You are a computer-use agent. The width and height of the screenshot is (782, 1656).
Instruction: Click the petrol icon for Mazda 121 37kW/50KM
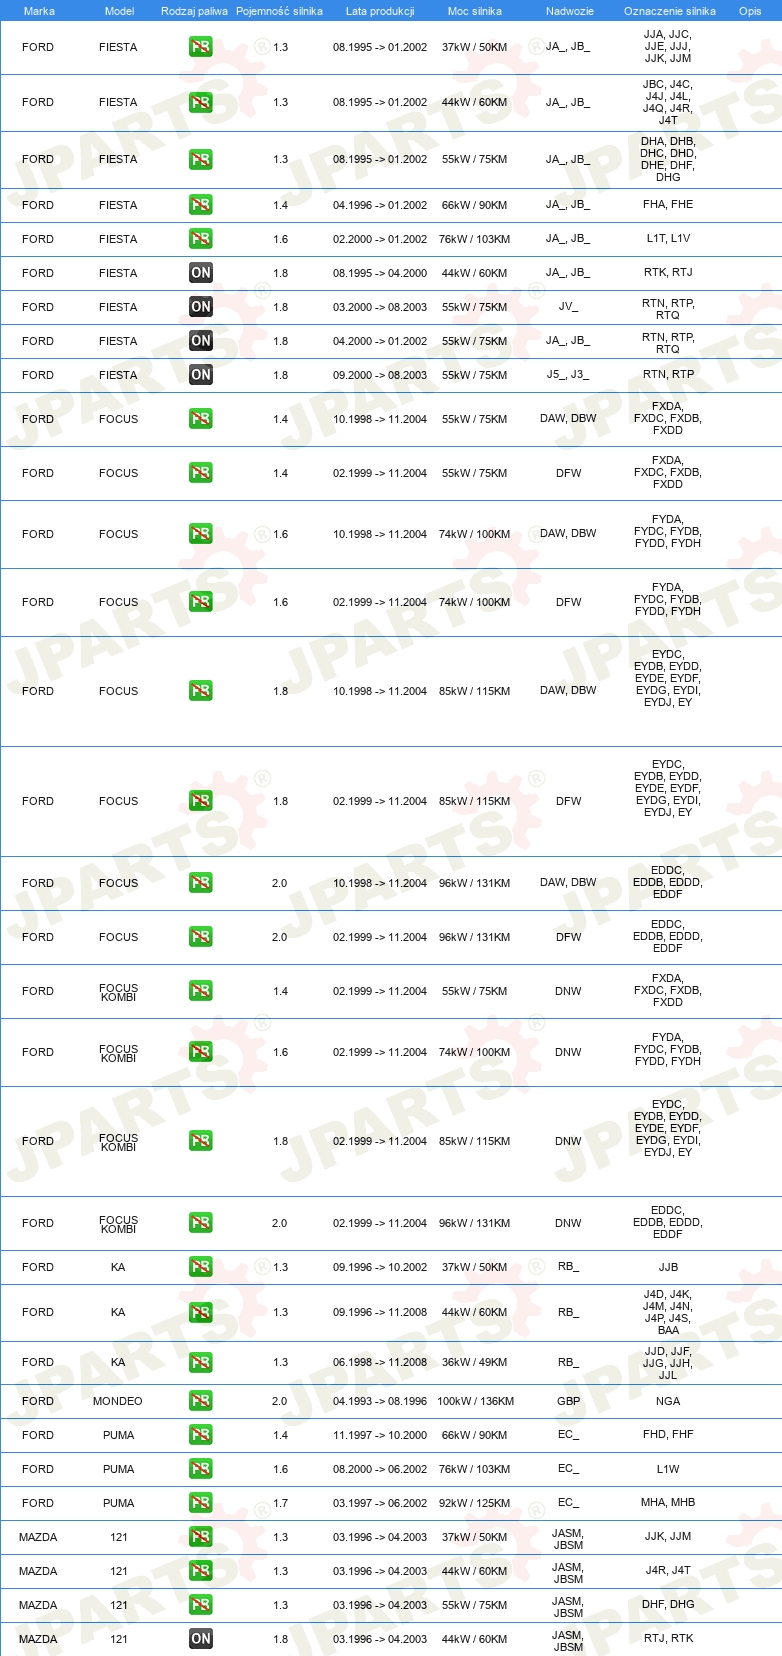point(201,1537)
